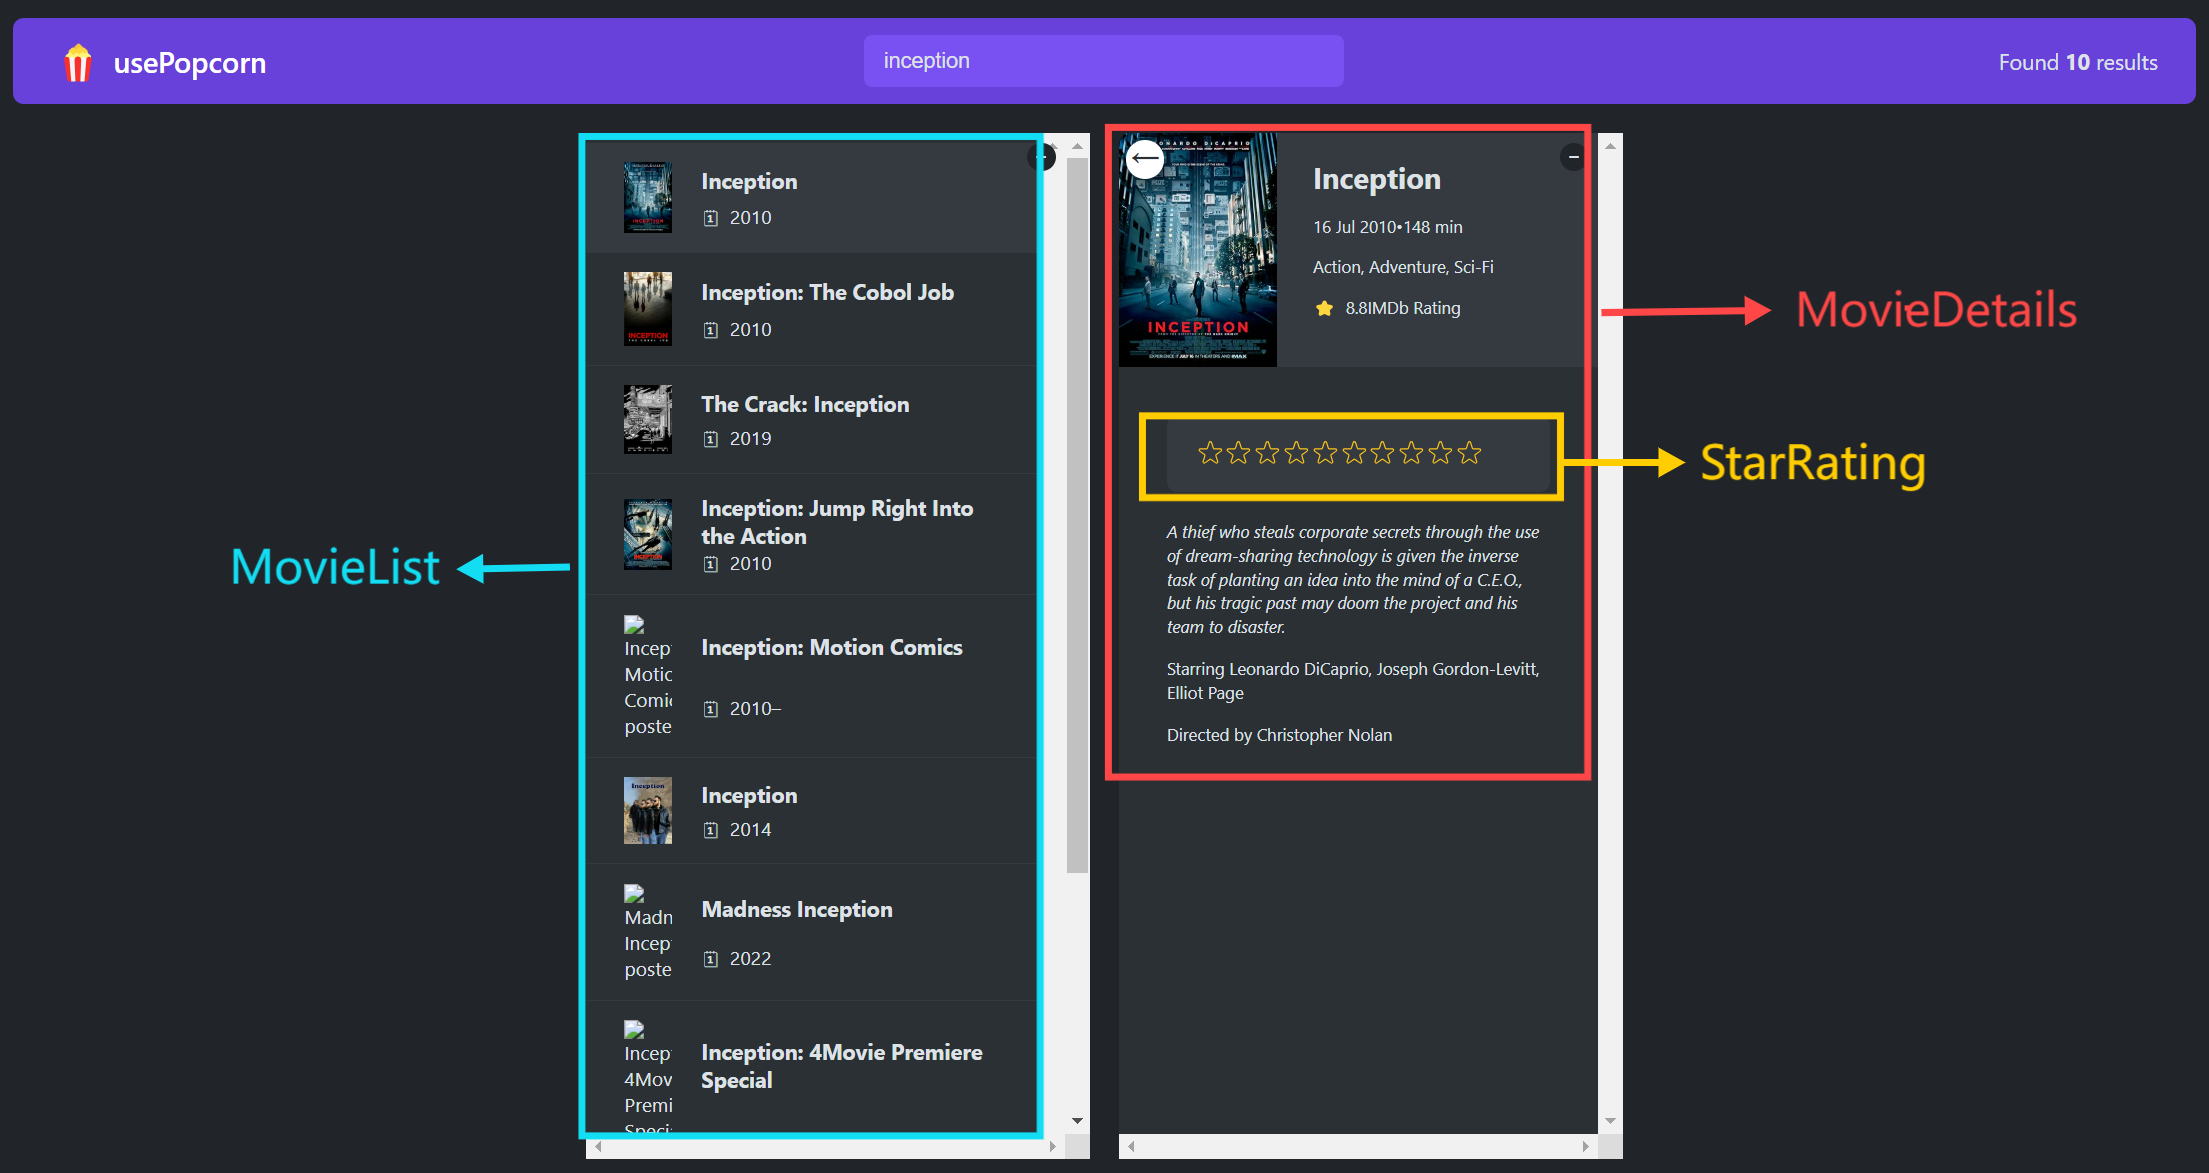Pick the eighth rating star
Image resolution: width=2209 pixels, height=1173 pixels.
1412,453
